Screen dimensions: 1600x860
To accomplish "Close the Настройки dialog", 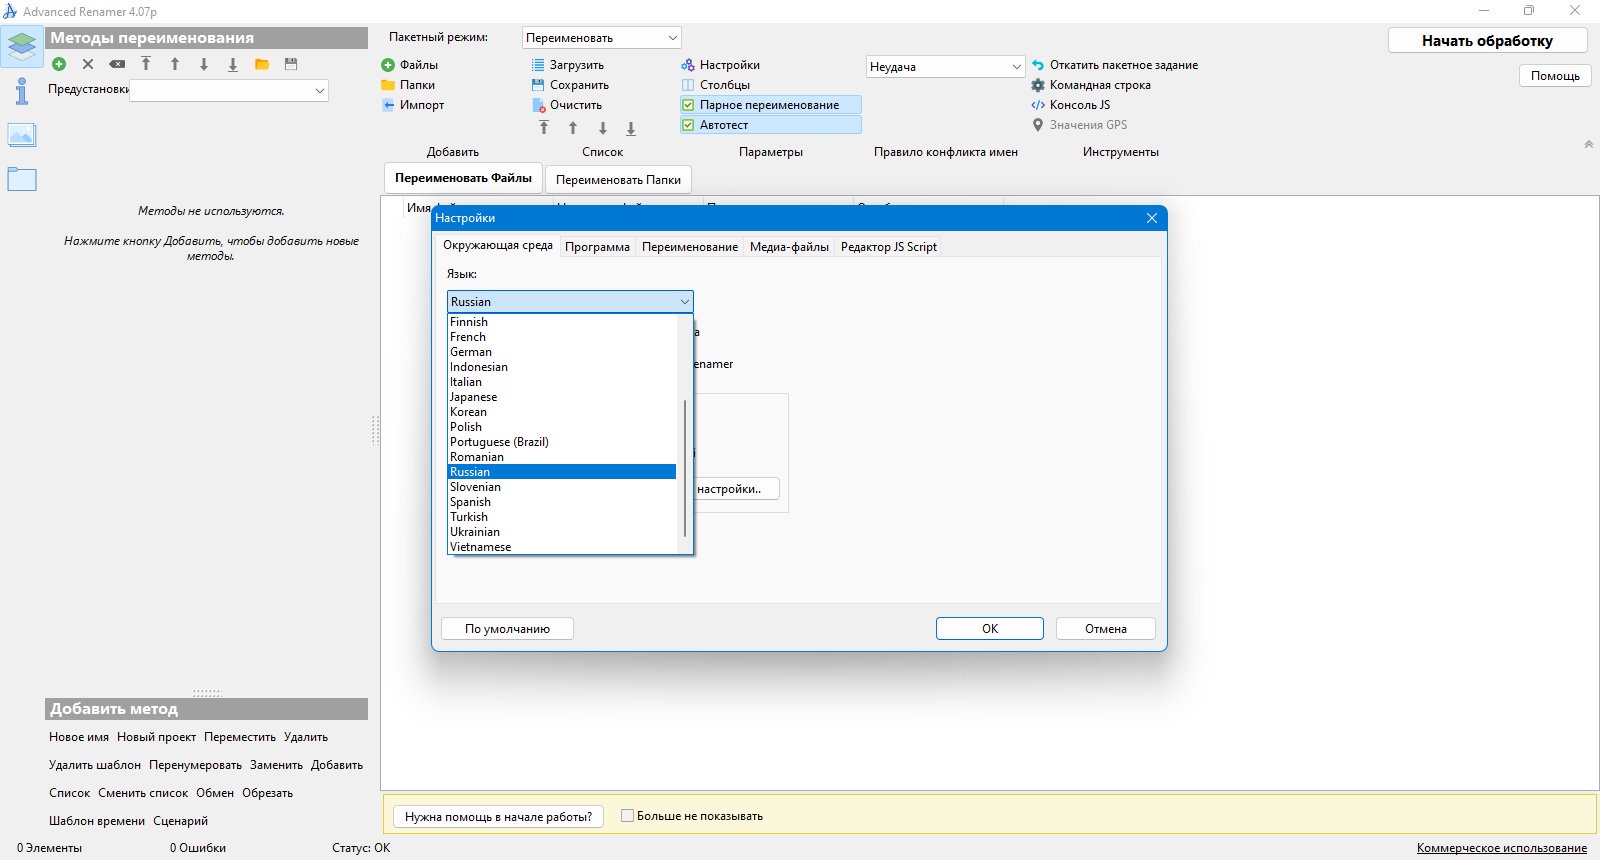I will click(x=1152, y=218).
